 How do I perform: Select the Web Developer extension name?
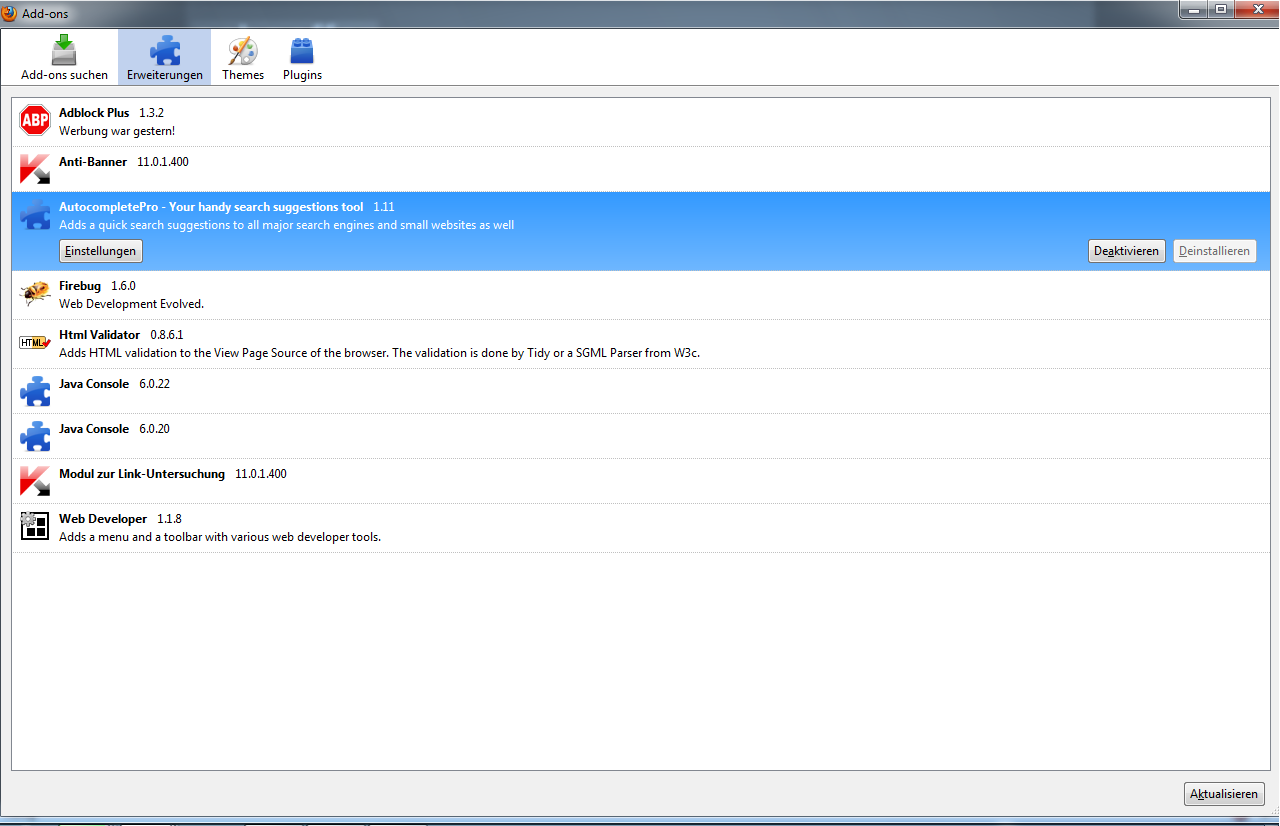[103, 519]
